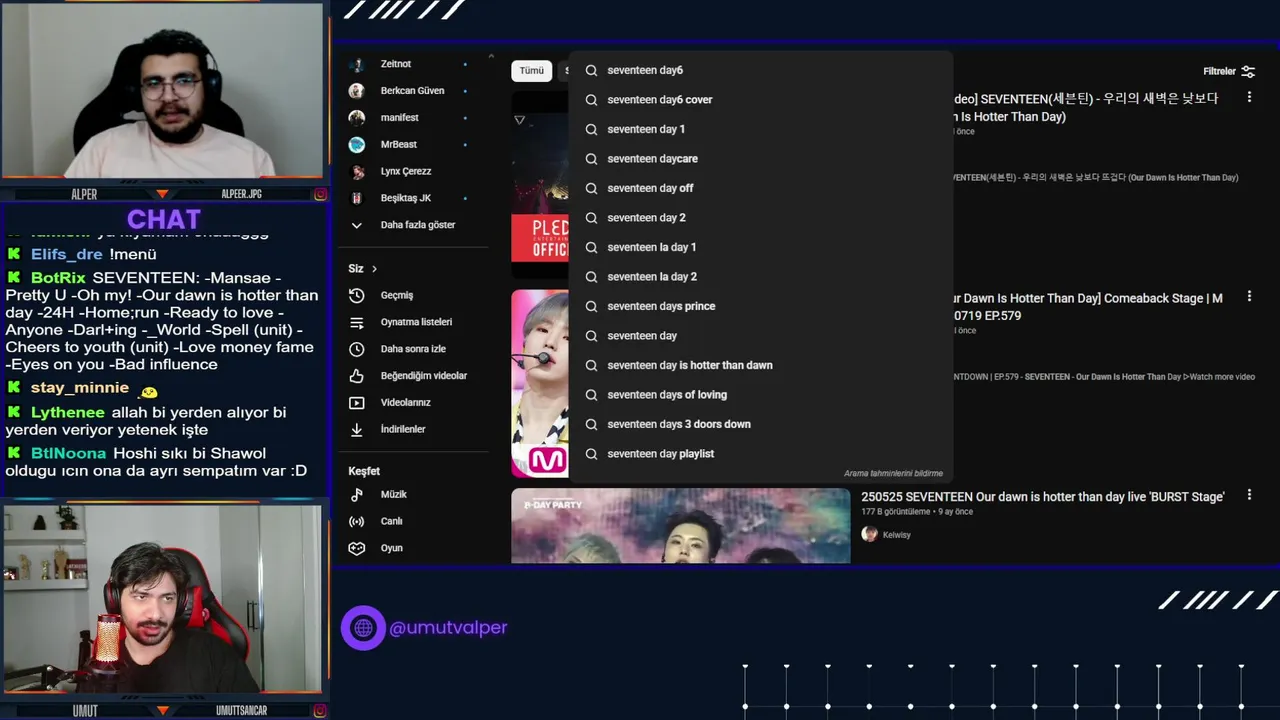Open the "Siz" section chevron

click(375, 269)
